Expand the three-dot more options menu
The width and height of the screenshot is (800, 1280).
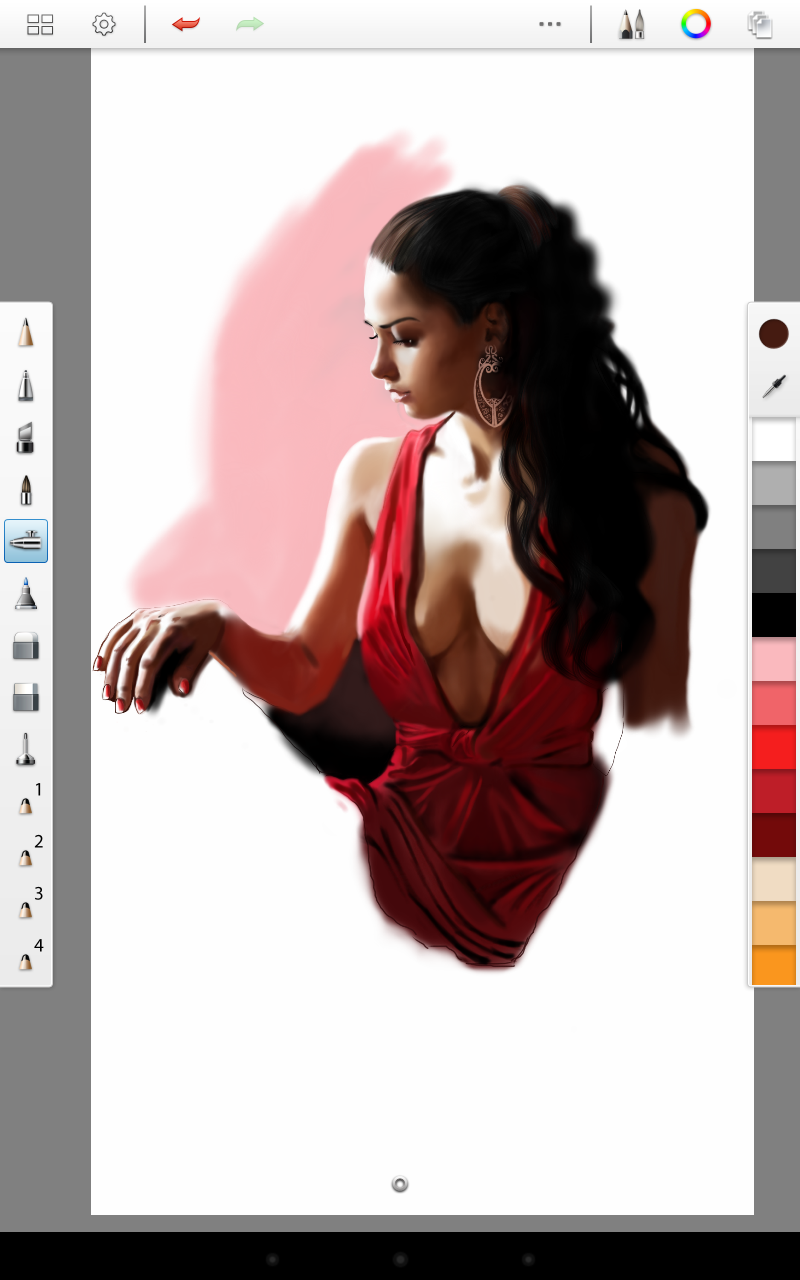[550, 24]
